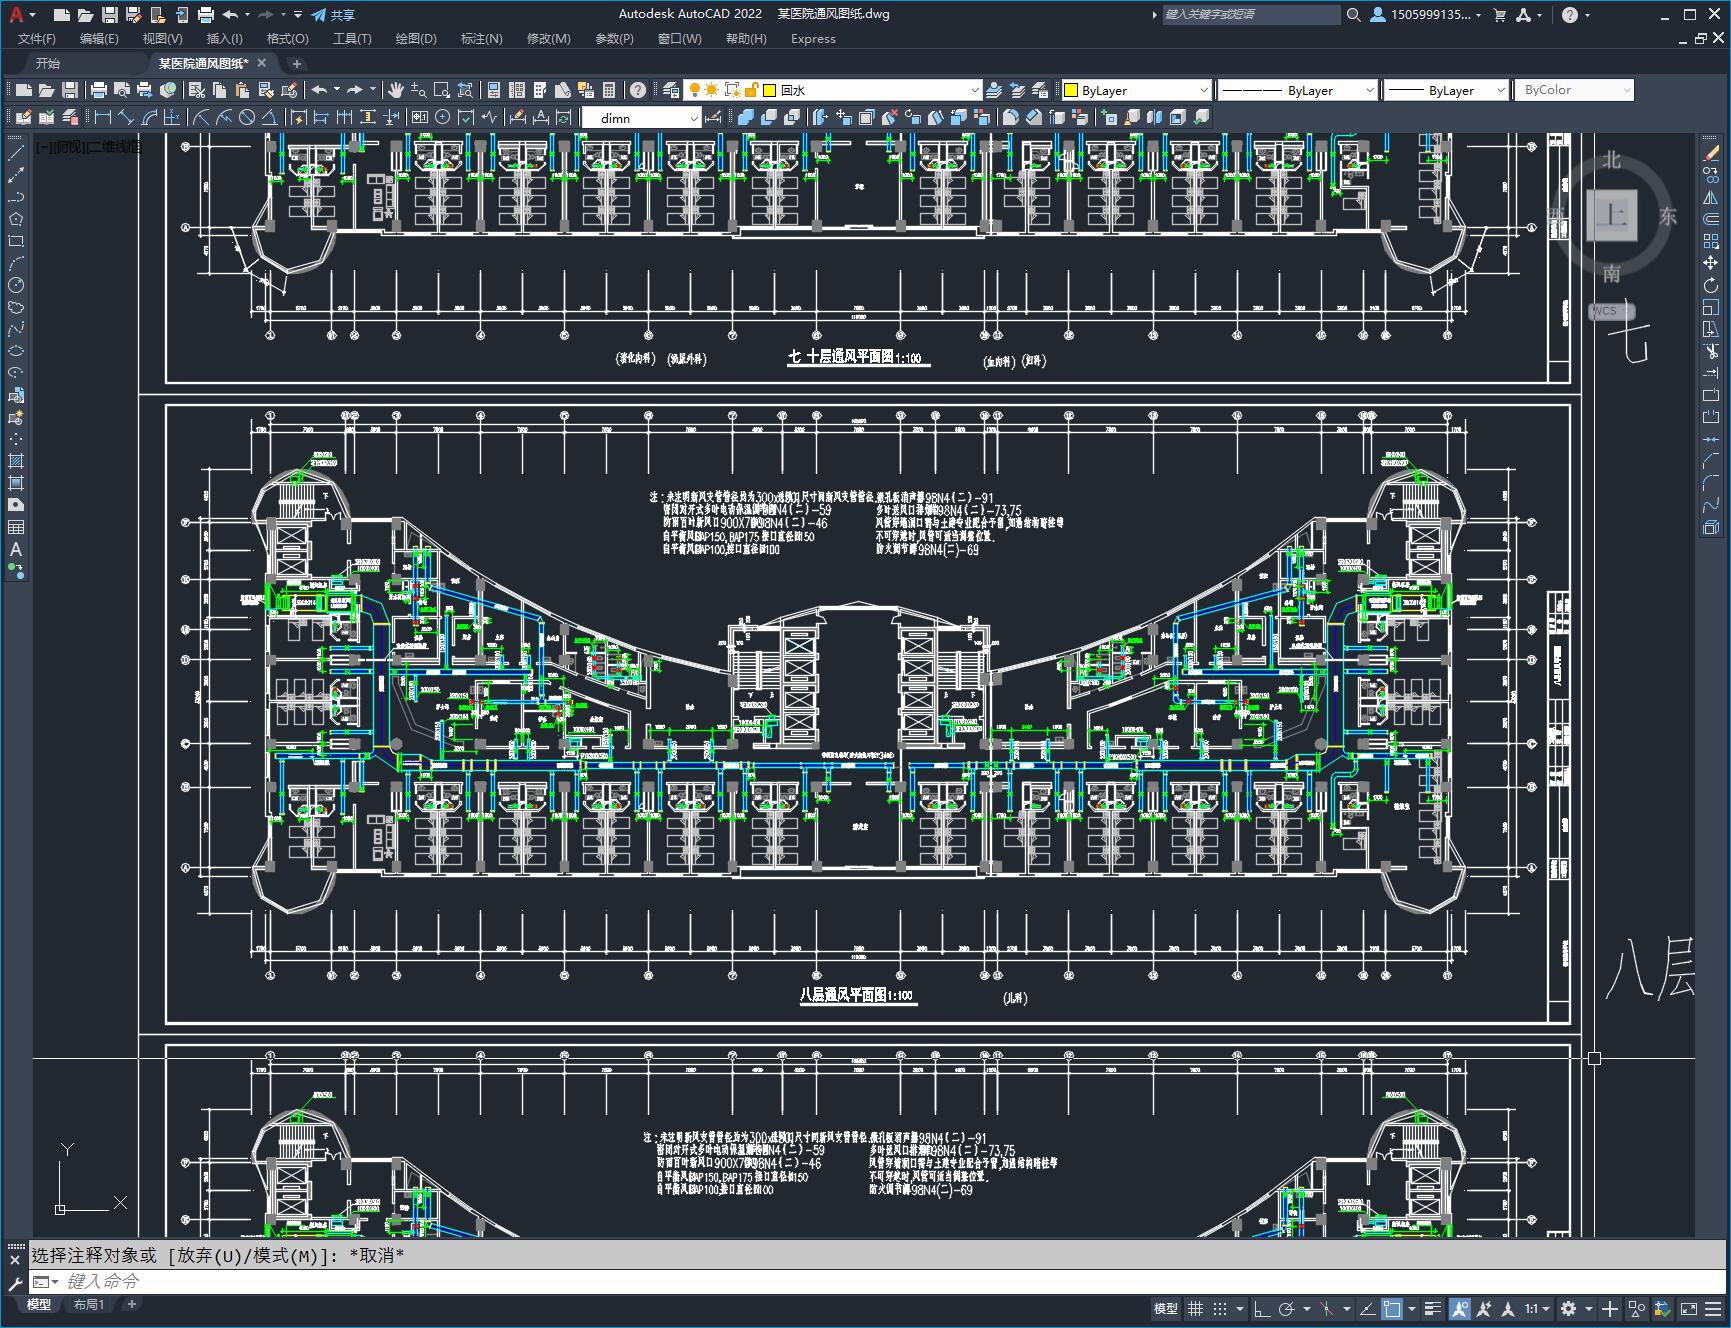The height and width of the screenshot is (1328, 1731).
Task: Open the Express menu
Action: [813, 38]
